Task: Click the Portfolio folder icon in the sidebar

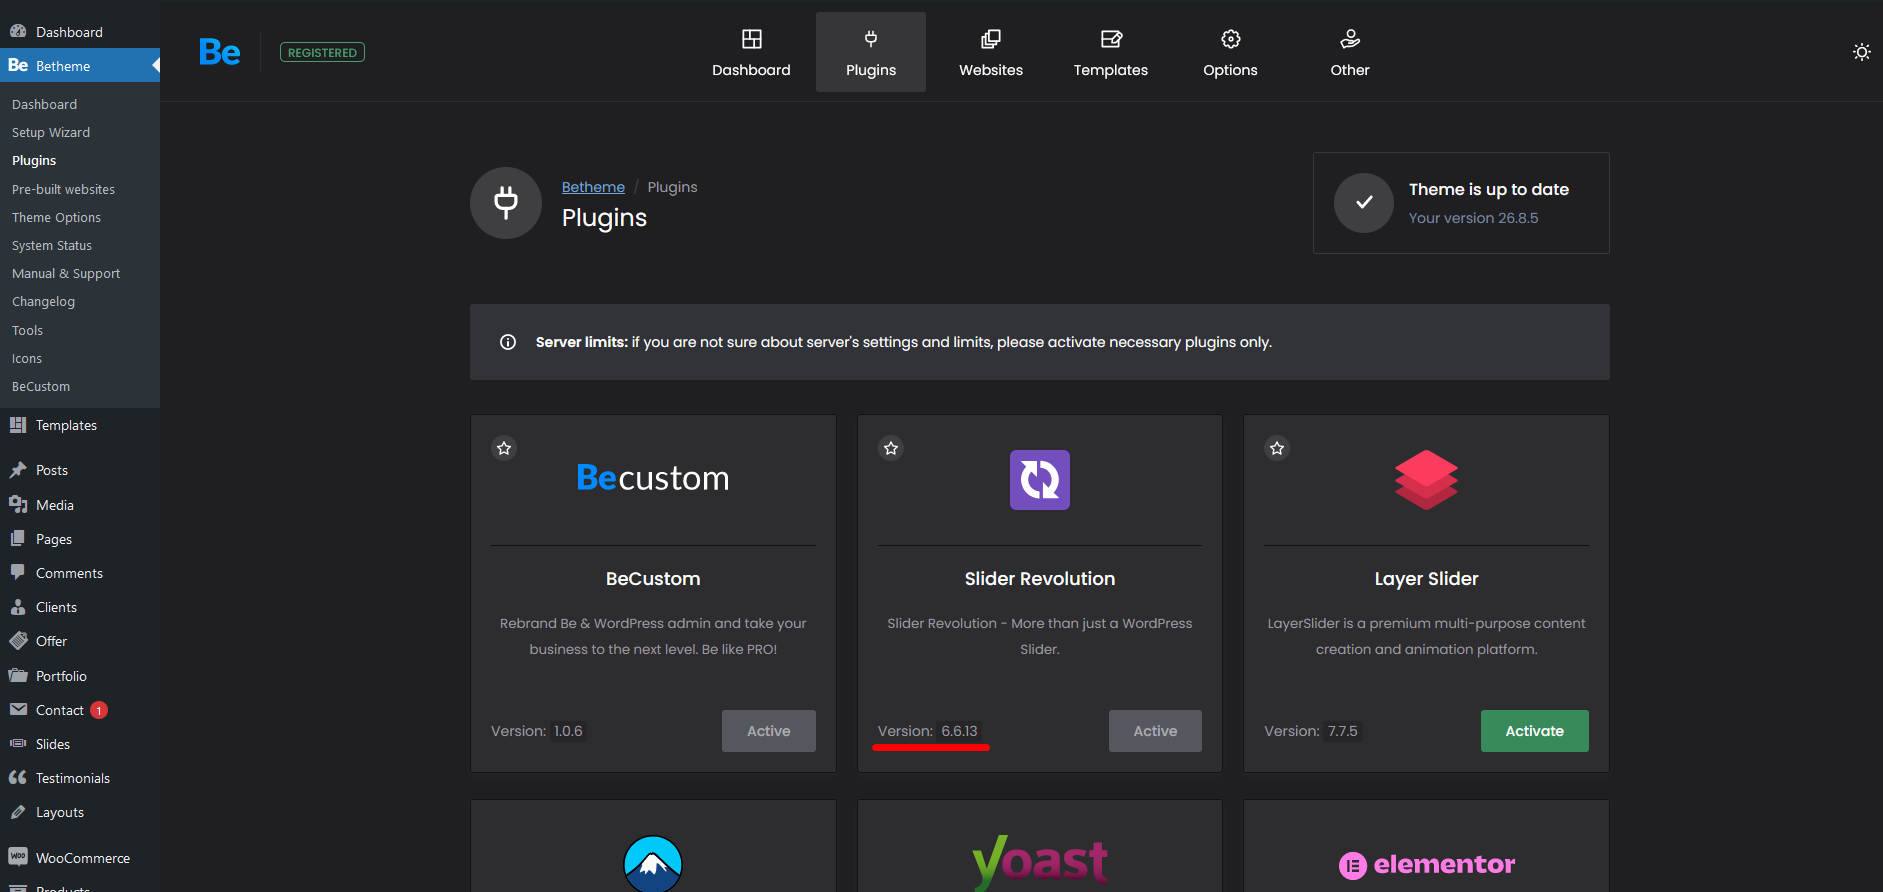Action: point(18,676)
